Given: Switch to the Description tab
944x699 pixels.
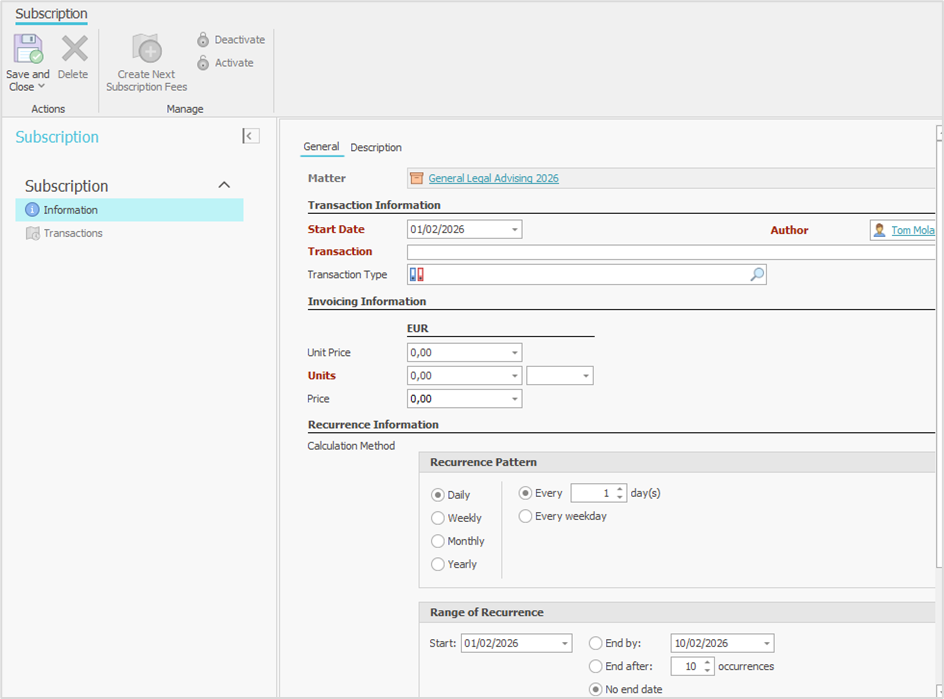Looking at the screenshot, I should (376, 148).
